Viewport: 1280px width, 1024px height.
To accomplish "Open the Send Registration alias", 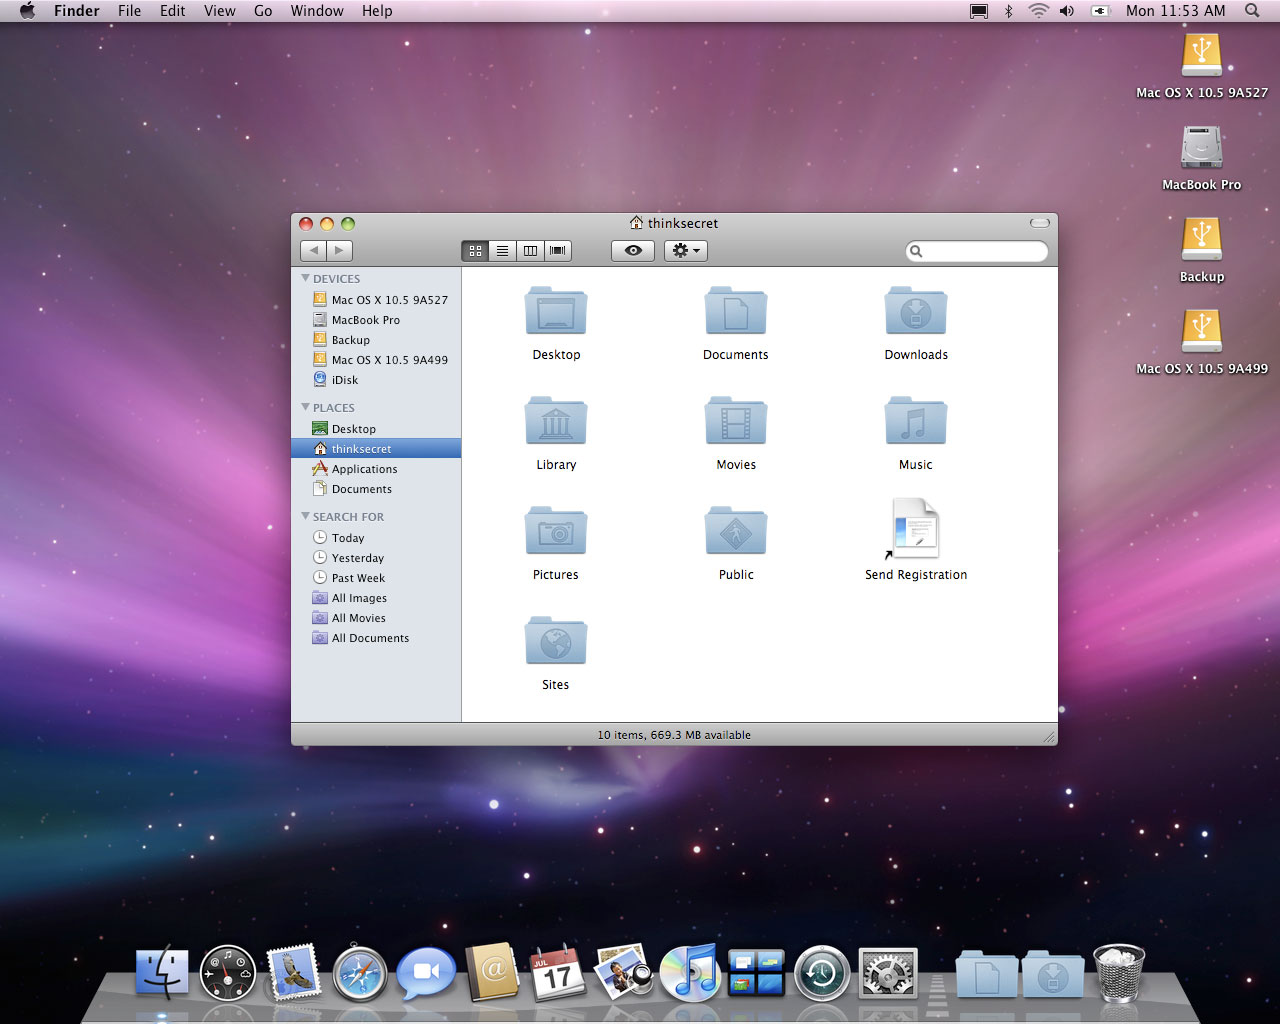I will (916, 529).
